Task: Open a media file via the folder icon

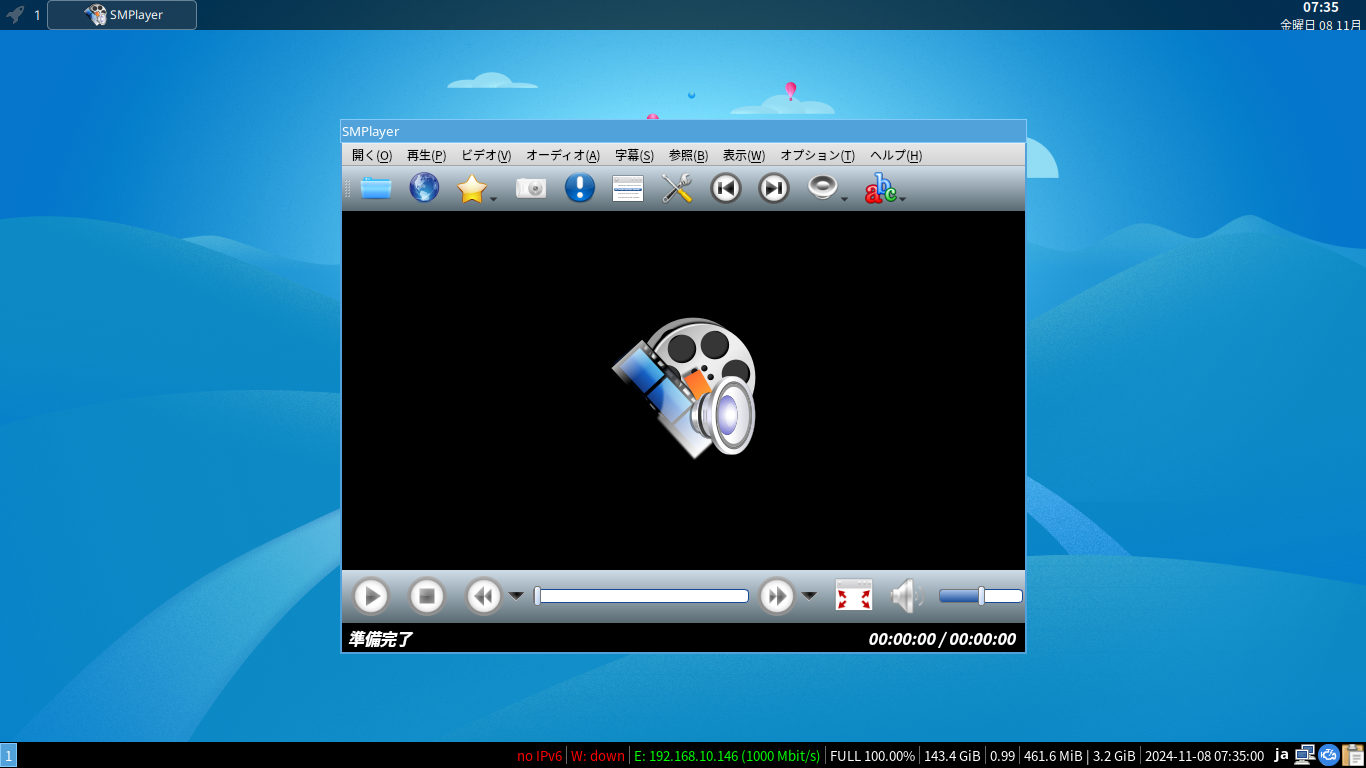Action: (374, 187)
